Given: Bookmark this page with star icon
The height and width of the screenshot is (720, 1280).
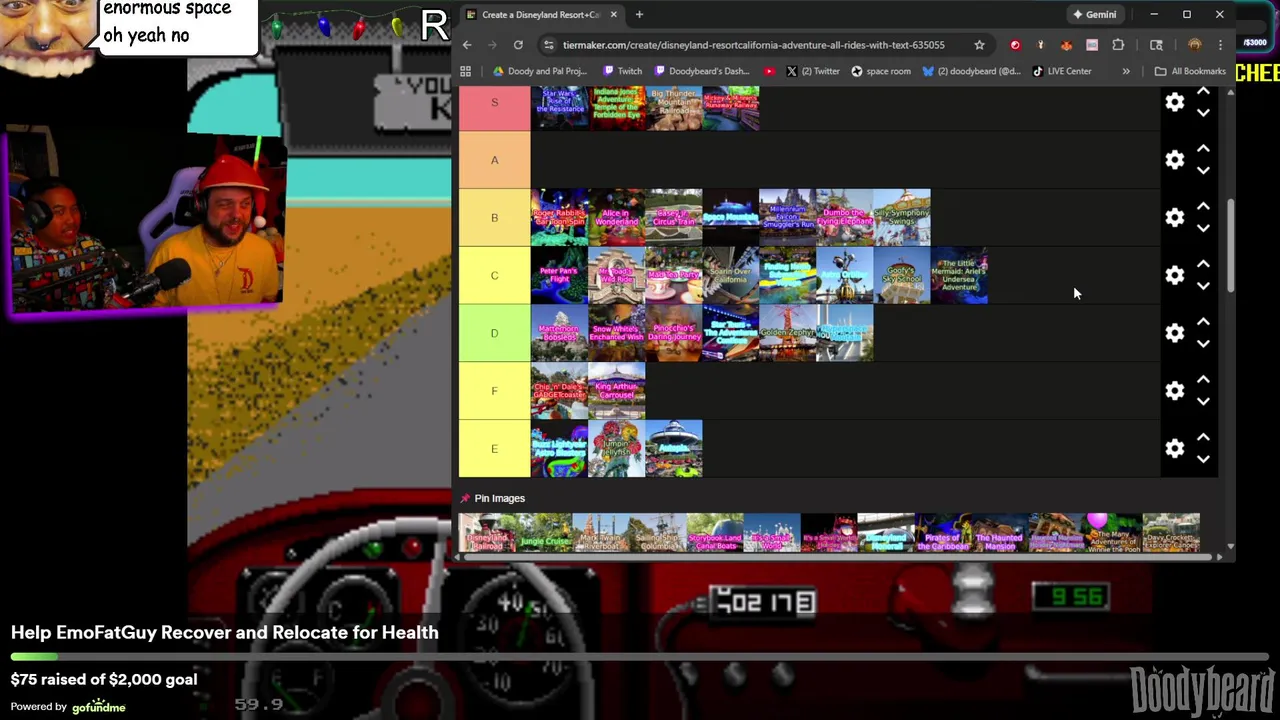Looking at the screenshot, I should [979, 45].
